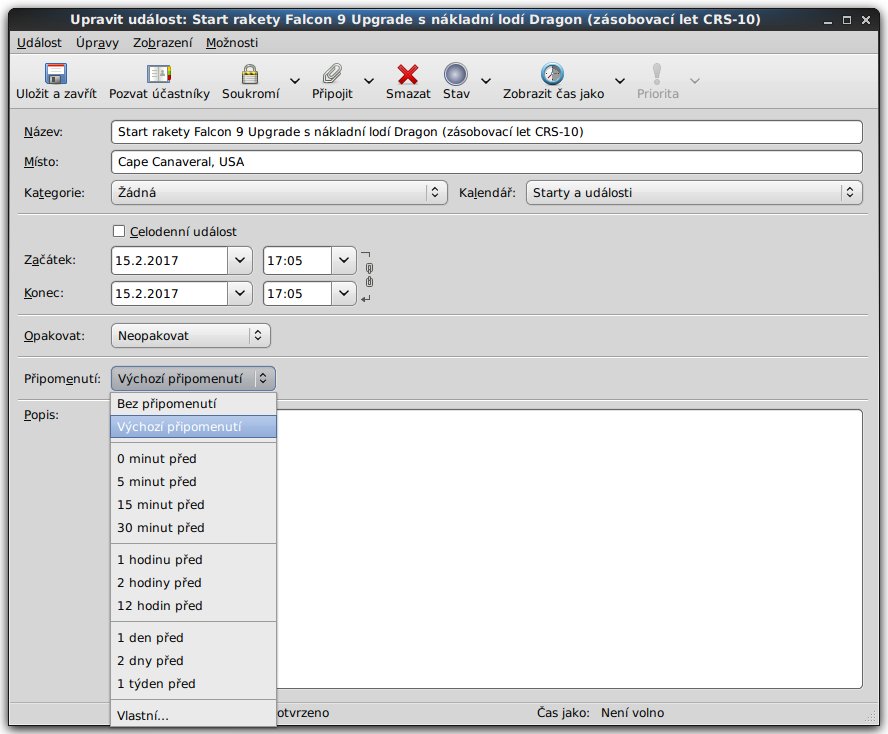888x734 pixels.
Task: Open the Možnosti menu
Action: point(232,42)
